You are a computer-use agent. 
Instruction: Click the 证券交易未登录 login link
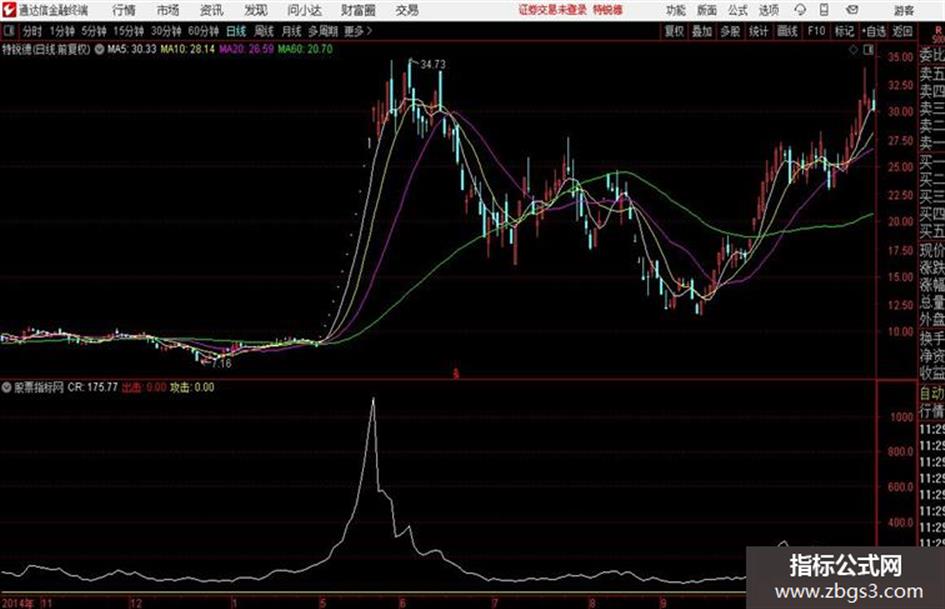[x=553, y=10]
